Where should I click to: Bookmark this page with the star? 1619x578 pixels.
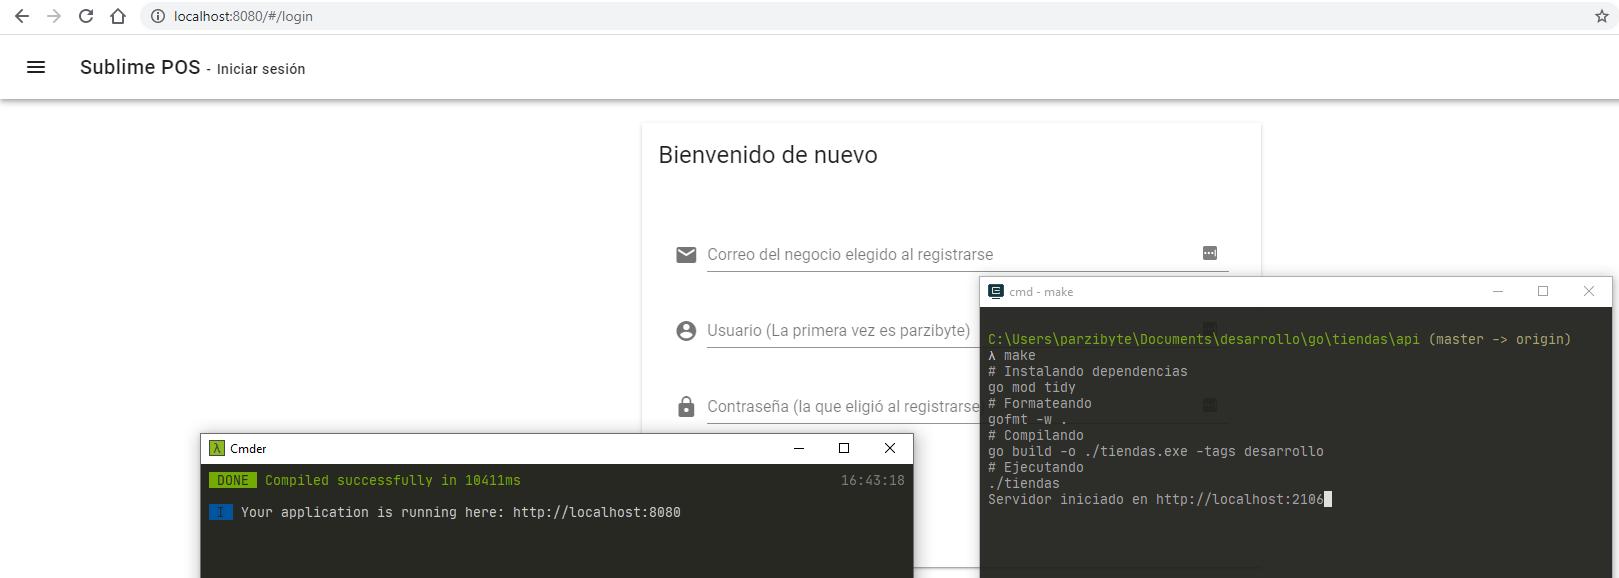1601,16
